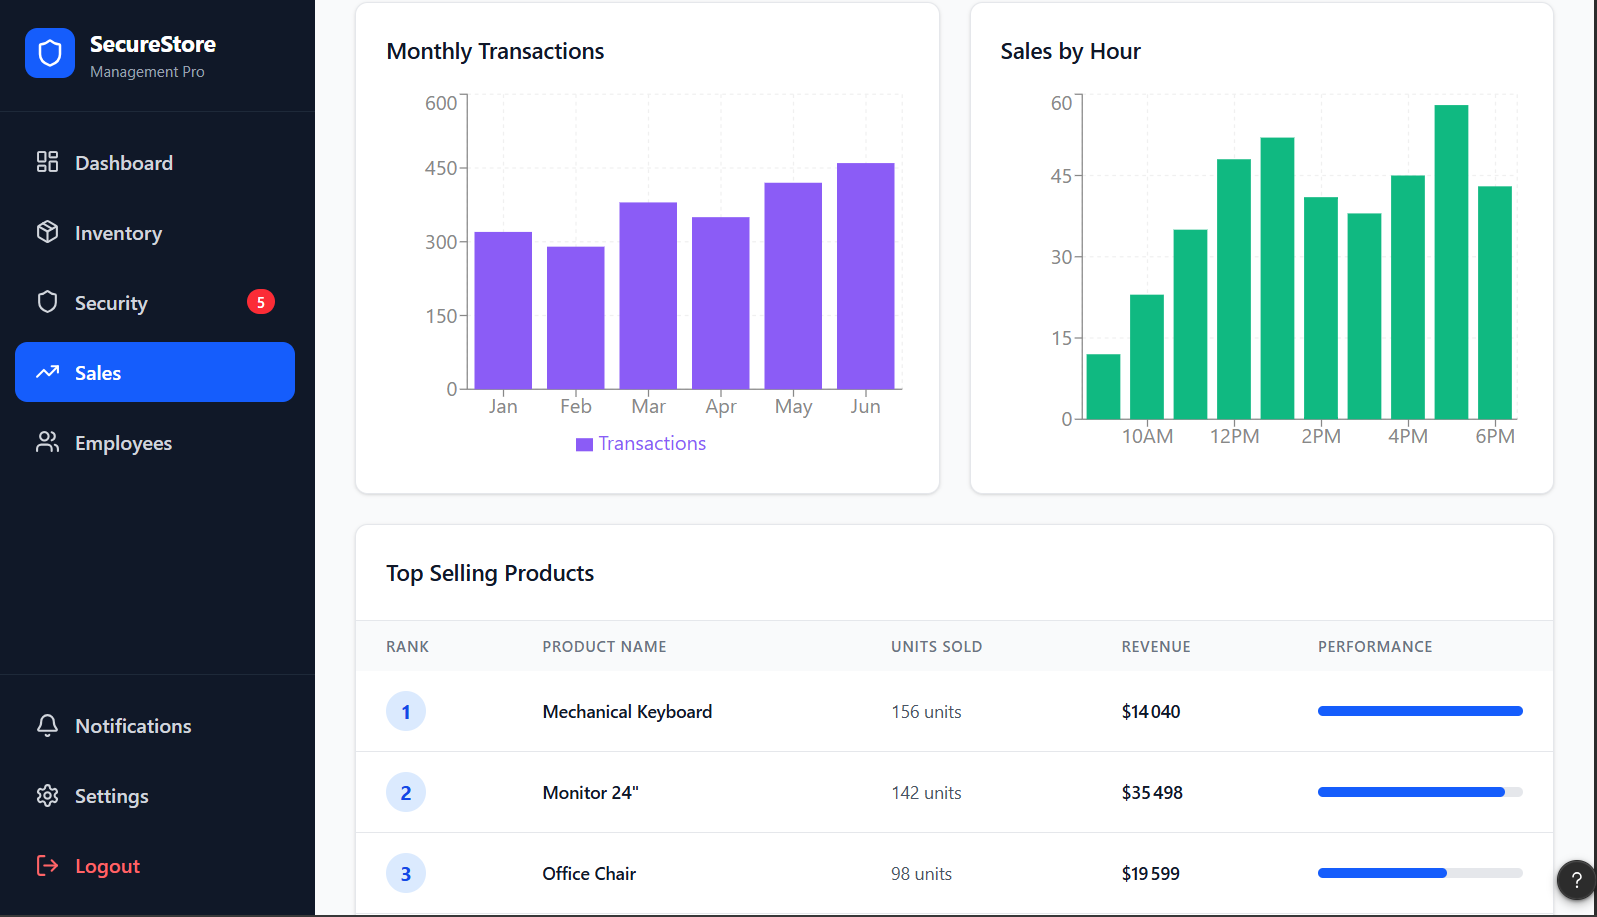This screenshot has width=1597, height=917.
Task: Click the Employees people icon
Action: (x=47, y=442)
